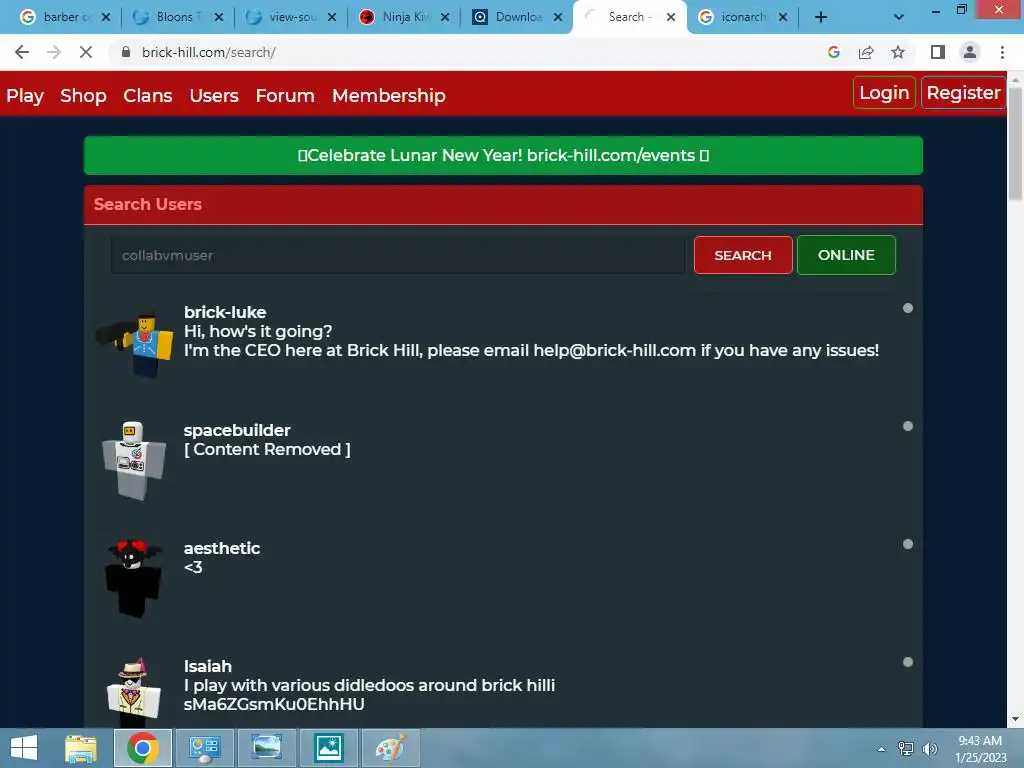Viewport: 1024px width, 768px height.
Task: Click aesthetic's status dot
Action: tap(908, 544)
